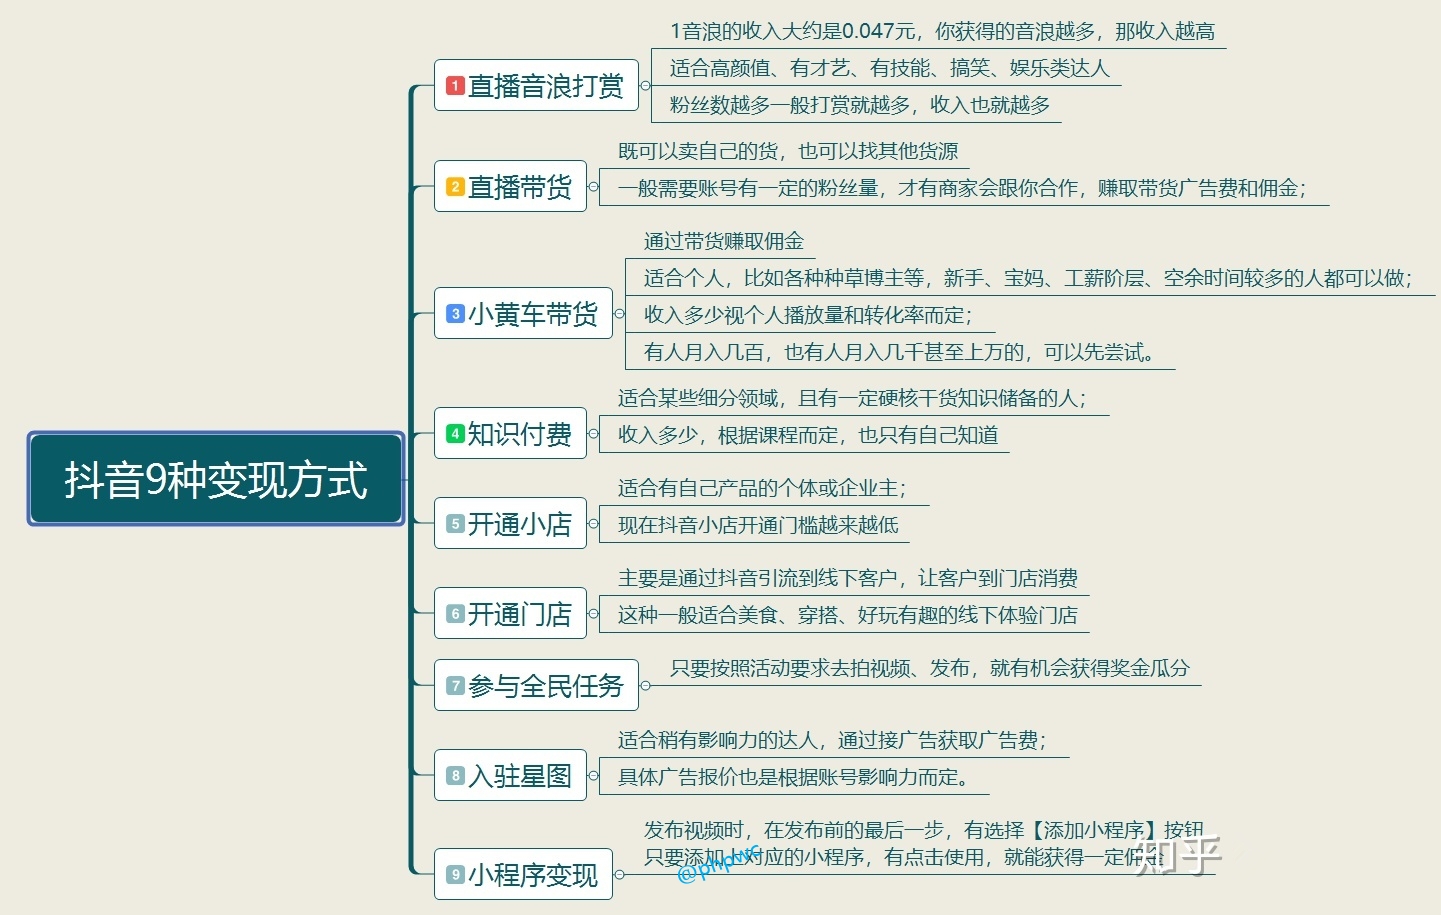Select subtopic 收入多少视个人播放量和转化率而定
The width and height of the screenshot is (1441, 915).
click(x=808, y=316)
